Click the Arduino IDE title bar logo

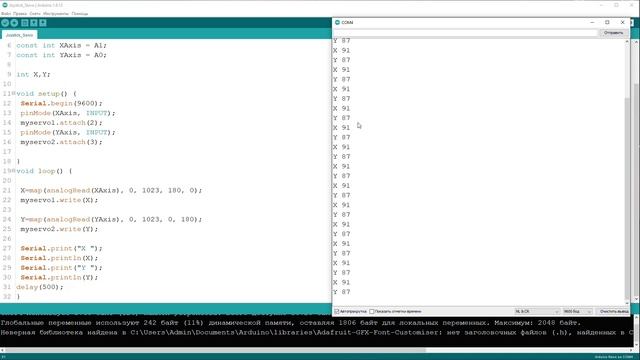click(x=5, y=5)
